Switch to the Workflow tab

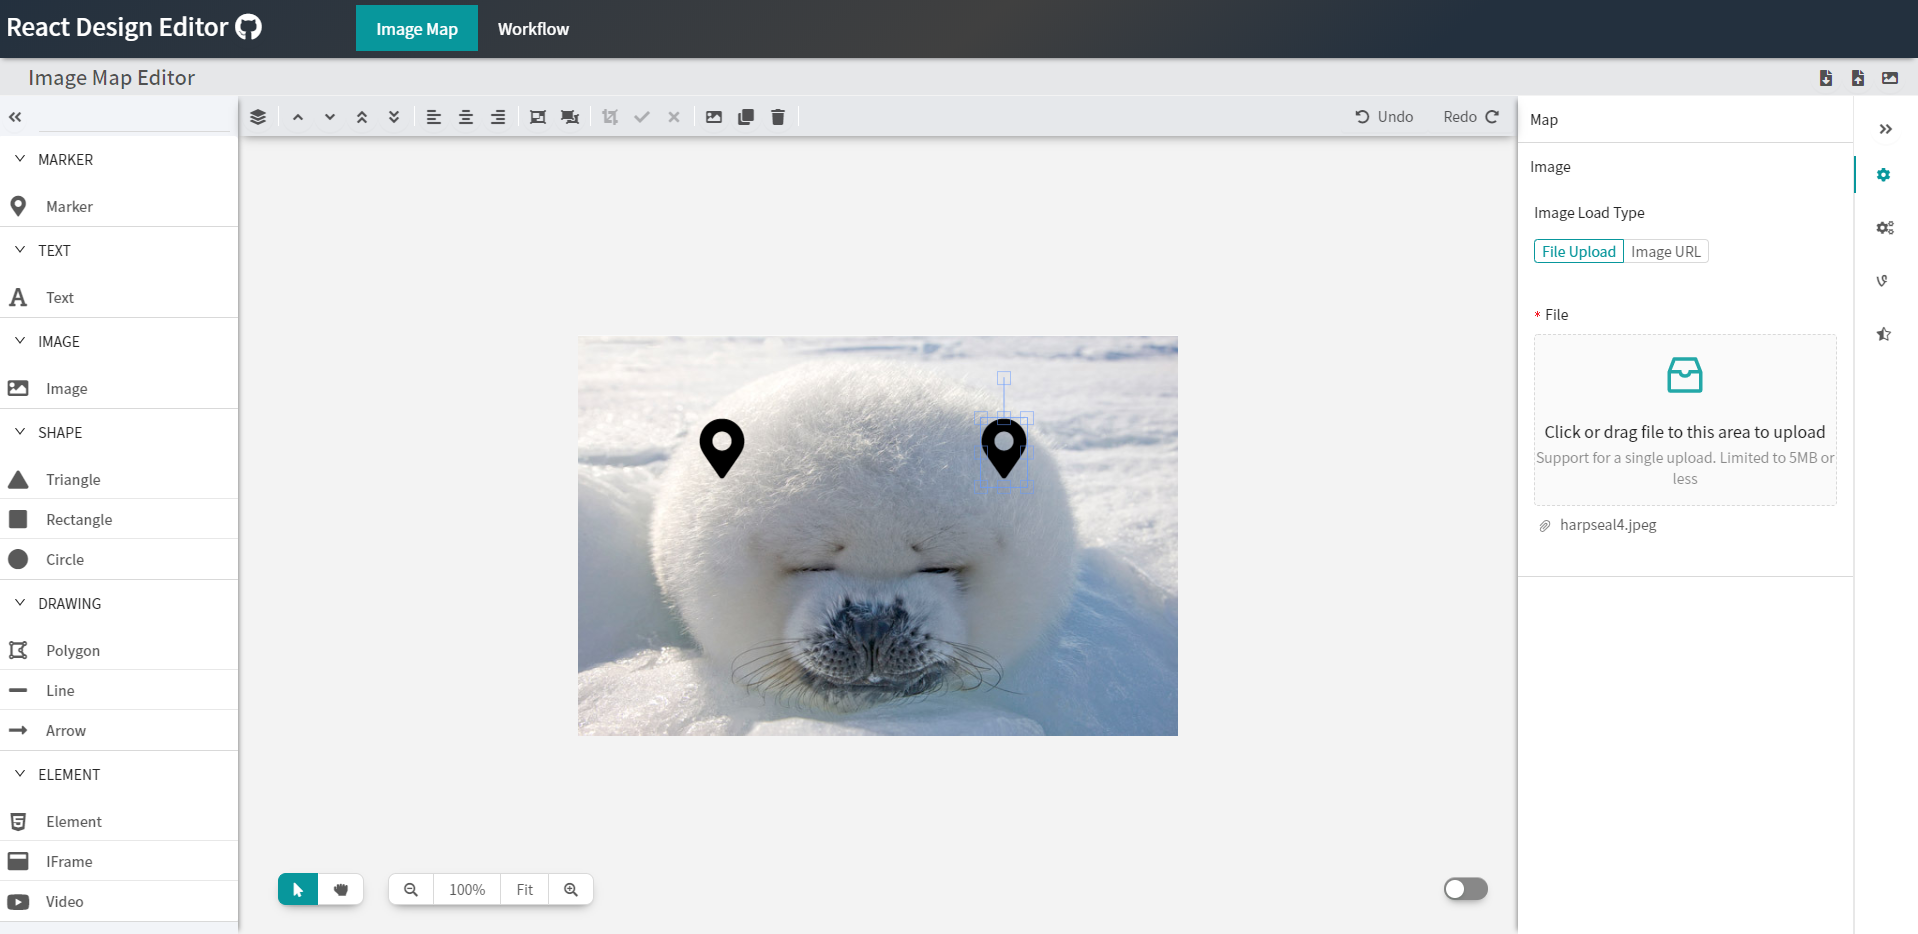coord(533,29)
